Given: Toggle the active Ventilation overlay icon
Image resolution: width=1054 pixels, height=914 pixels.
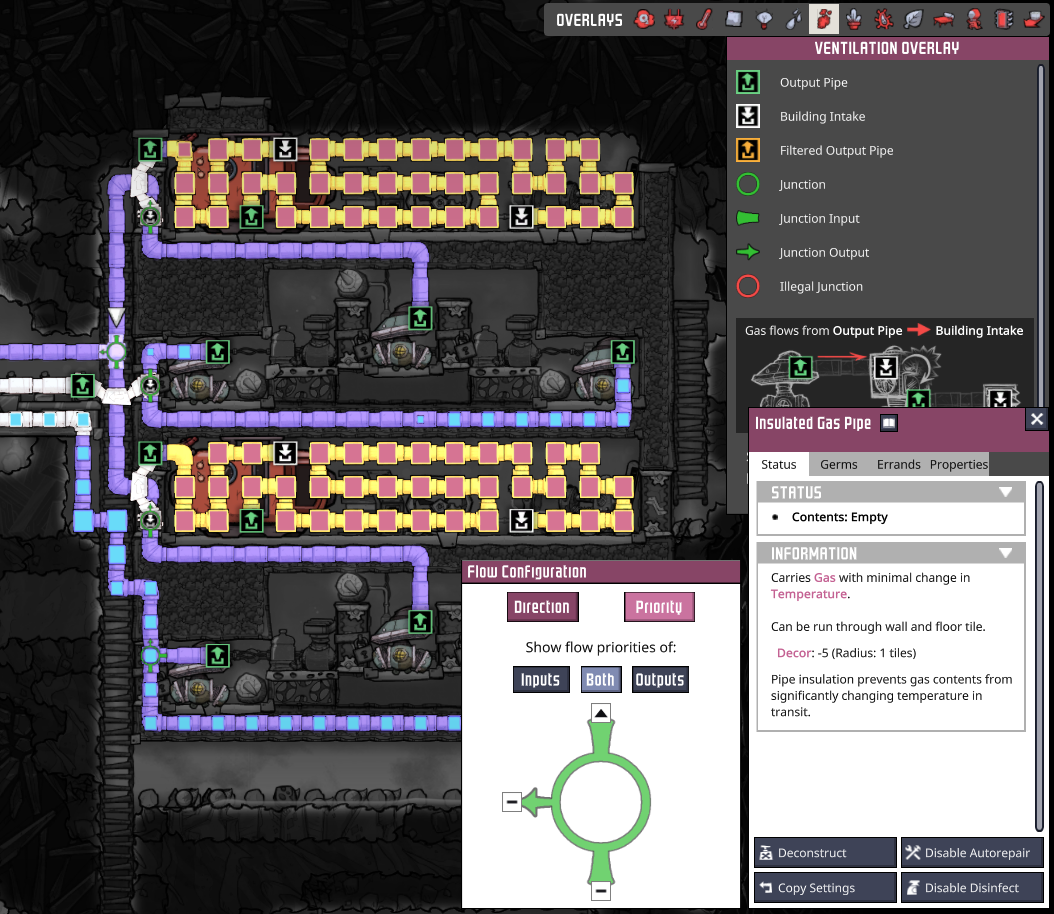Looking at the screenshot, I should [823, 19].
